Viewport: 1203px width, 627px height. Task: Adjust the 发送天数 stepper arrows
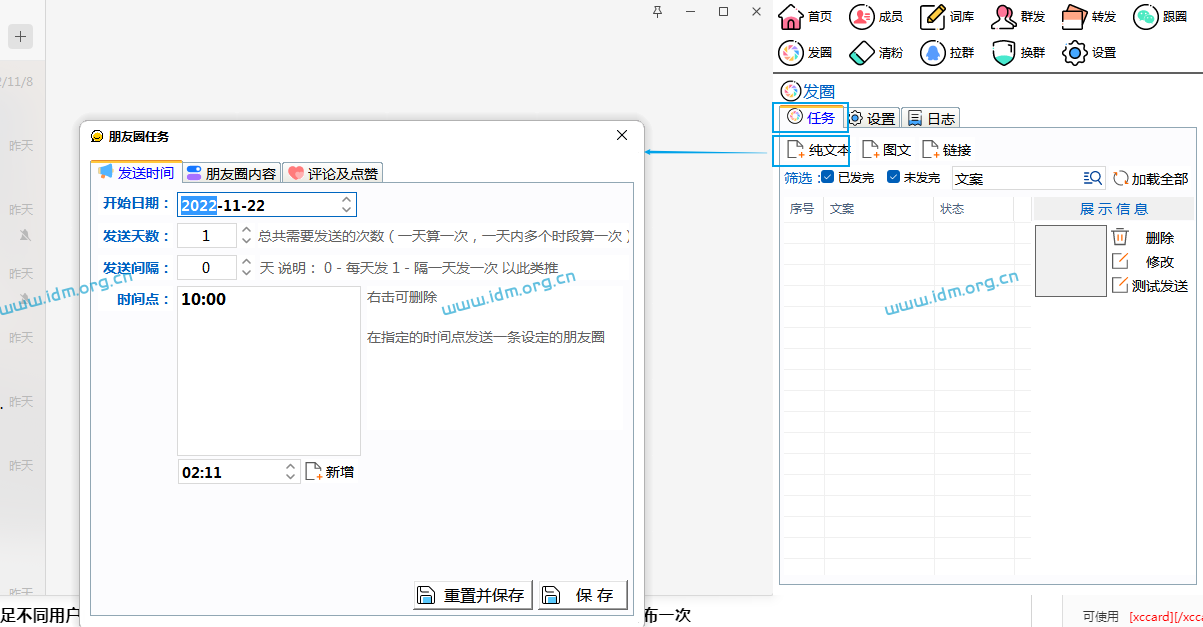point(246,236)
